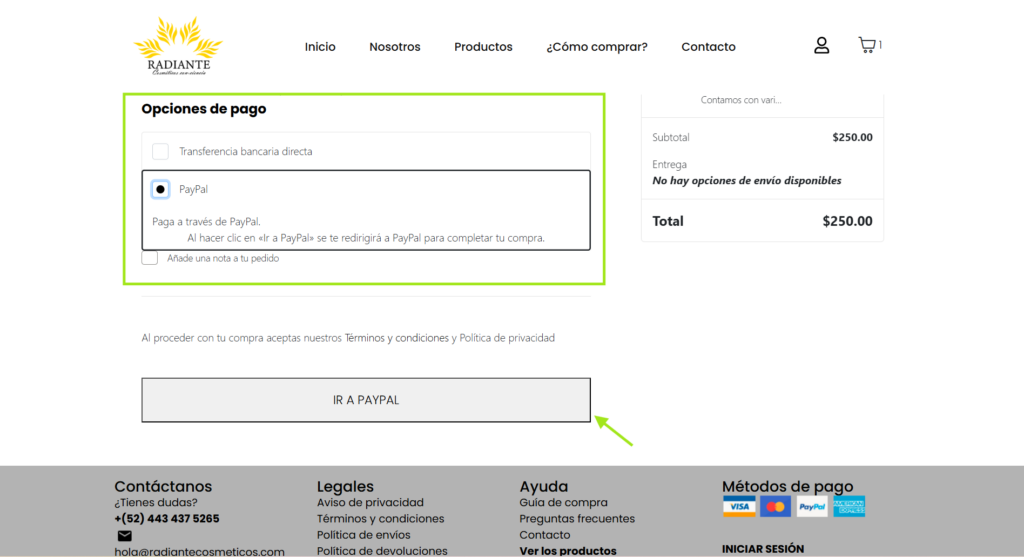Click the 'Contáctanos' footer heading

point(163,486)
